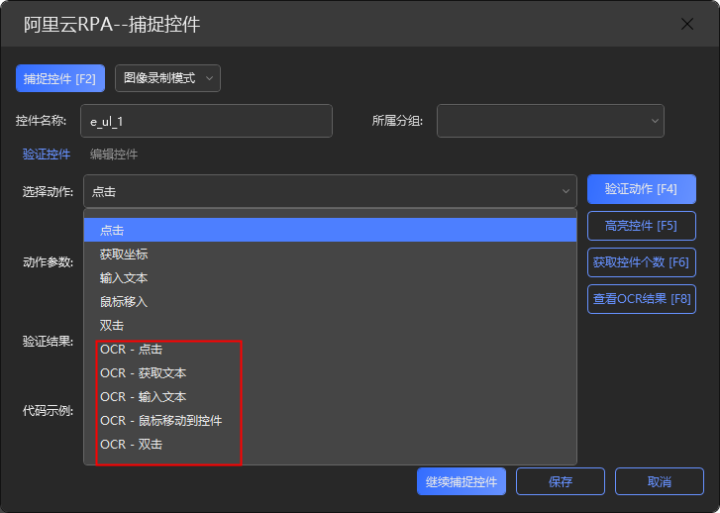Click 高亮控件 [F5] button
The height and width of the screenshot is (513, 720).
(x=641, y=225)
